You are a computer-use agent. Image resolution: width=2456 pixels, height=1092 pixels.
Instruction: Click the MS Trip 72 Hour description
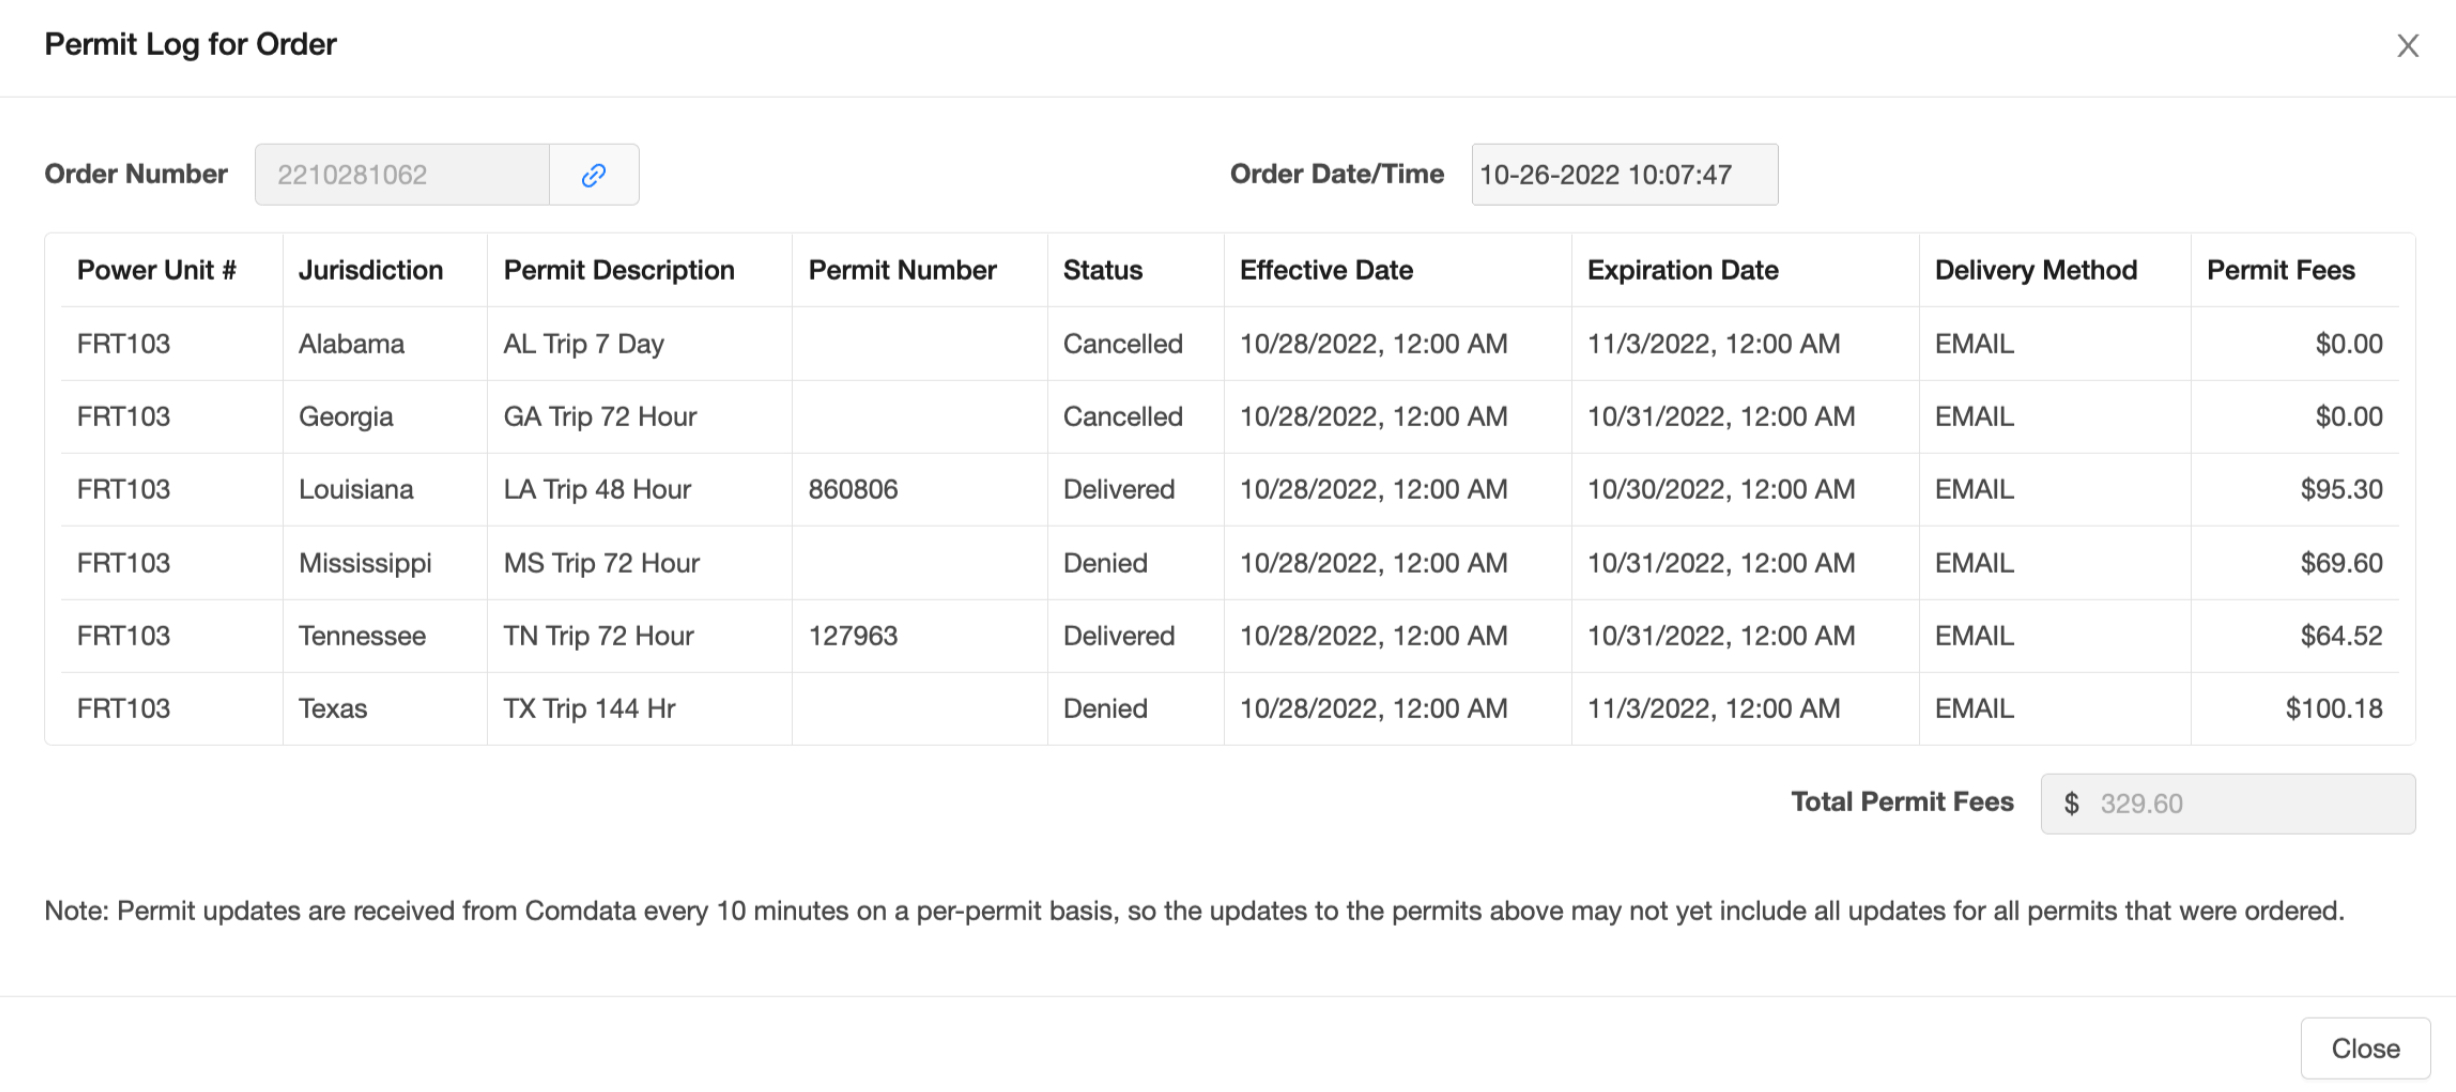[601, 563]
